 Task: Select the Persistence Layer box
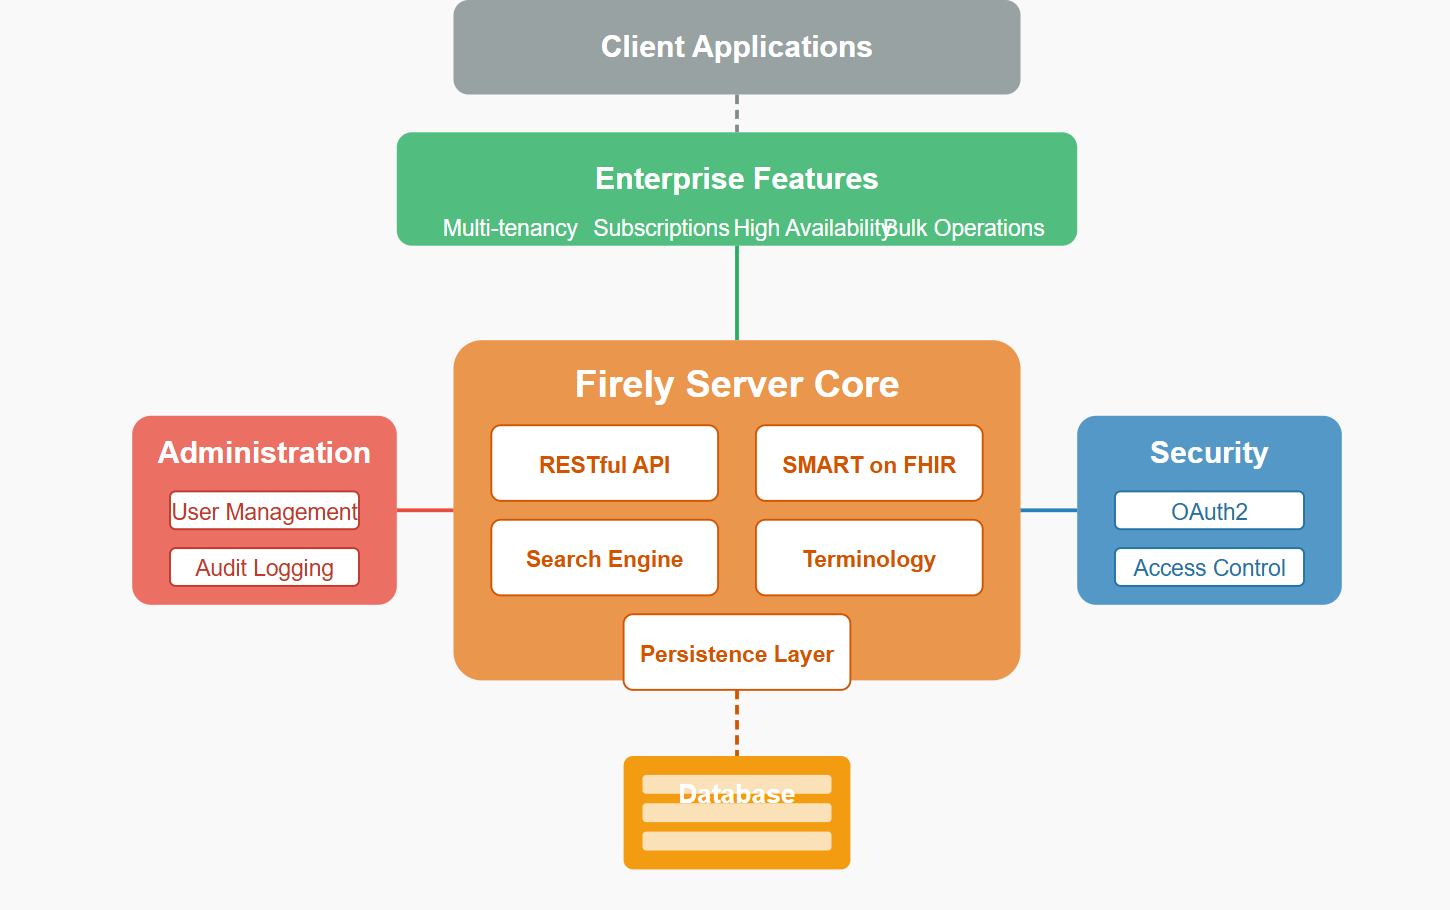(737, 653)
